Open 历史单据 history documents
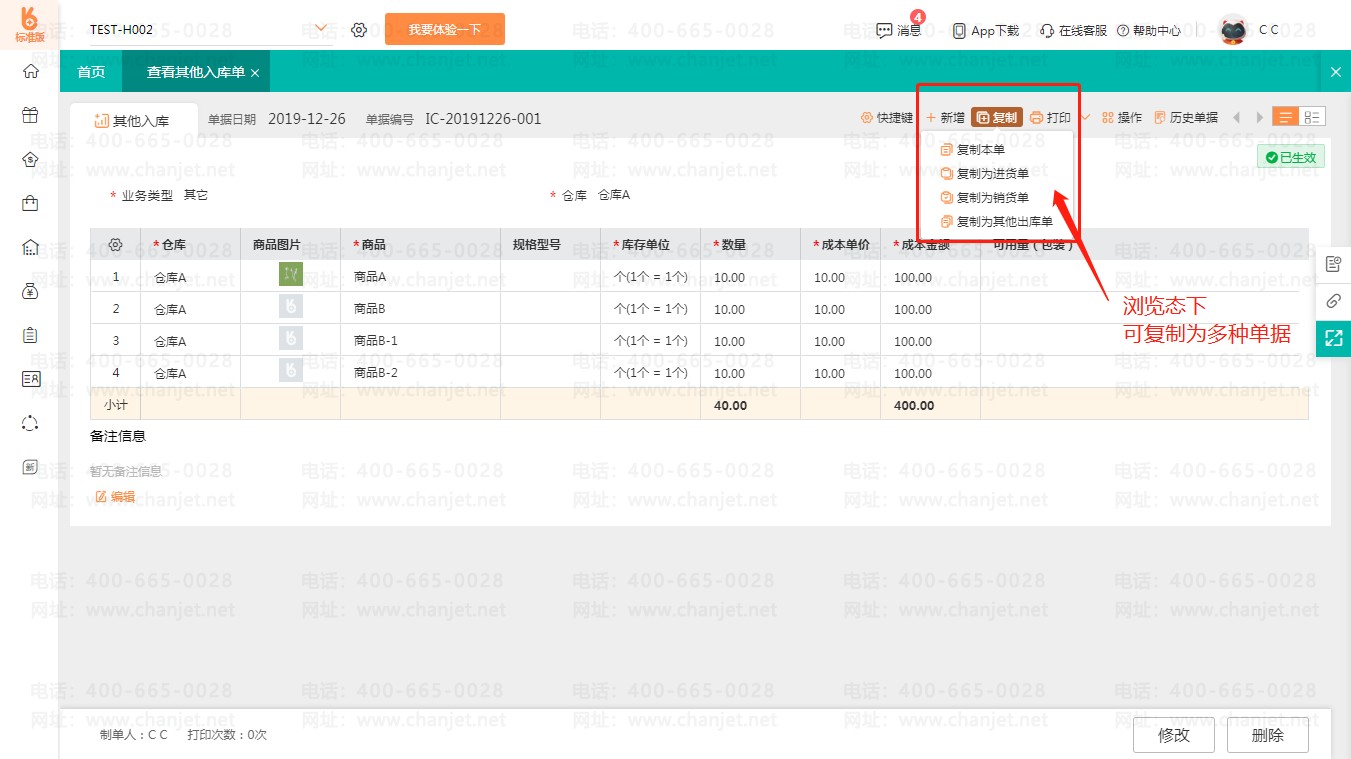 (x=1186, y=118)
